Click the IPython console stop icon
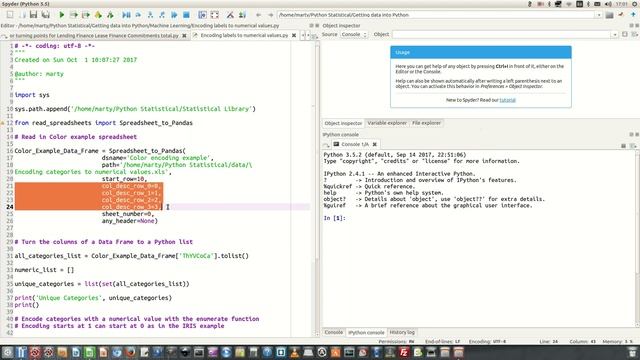640x360 pixels. (624, 146)
